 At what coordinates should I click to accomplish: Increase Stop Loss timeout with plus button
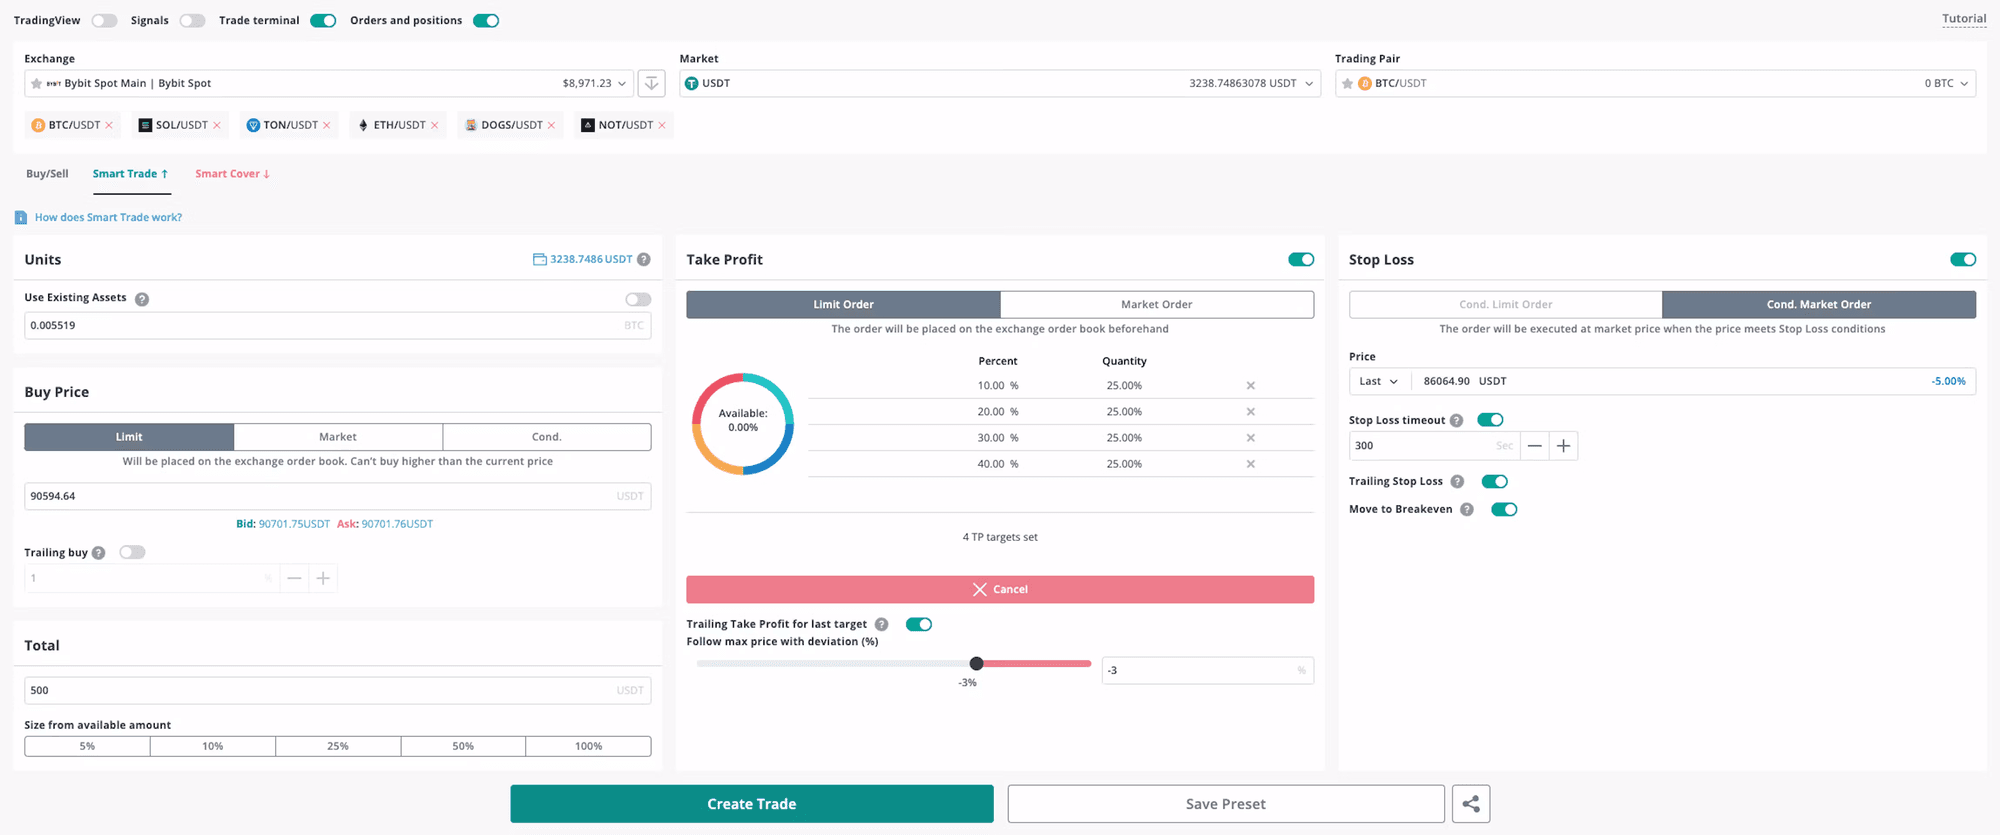tap(1563, 446)
